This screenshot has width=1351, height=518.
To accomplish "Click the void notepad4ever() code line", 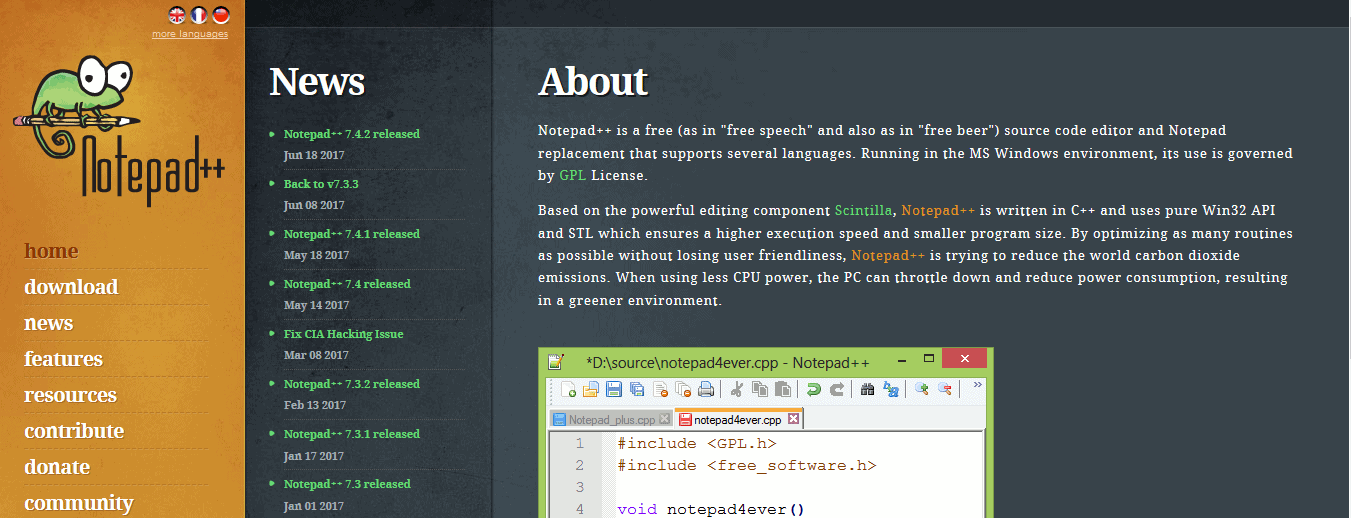I will tap(711, 509).
